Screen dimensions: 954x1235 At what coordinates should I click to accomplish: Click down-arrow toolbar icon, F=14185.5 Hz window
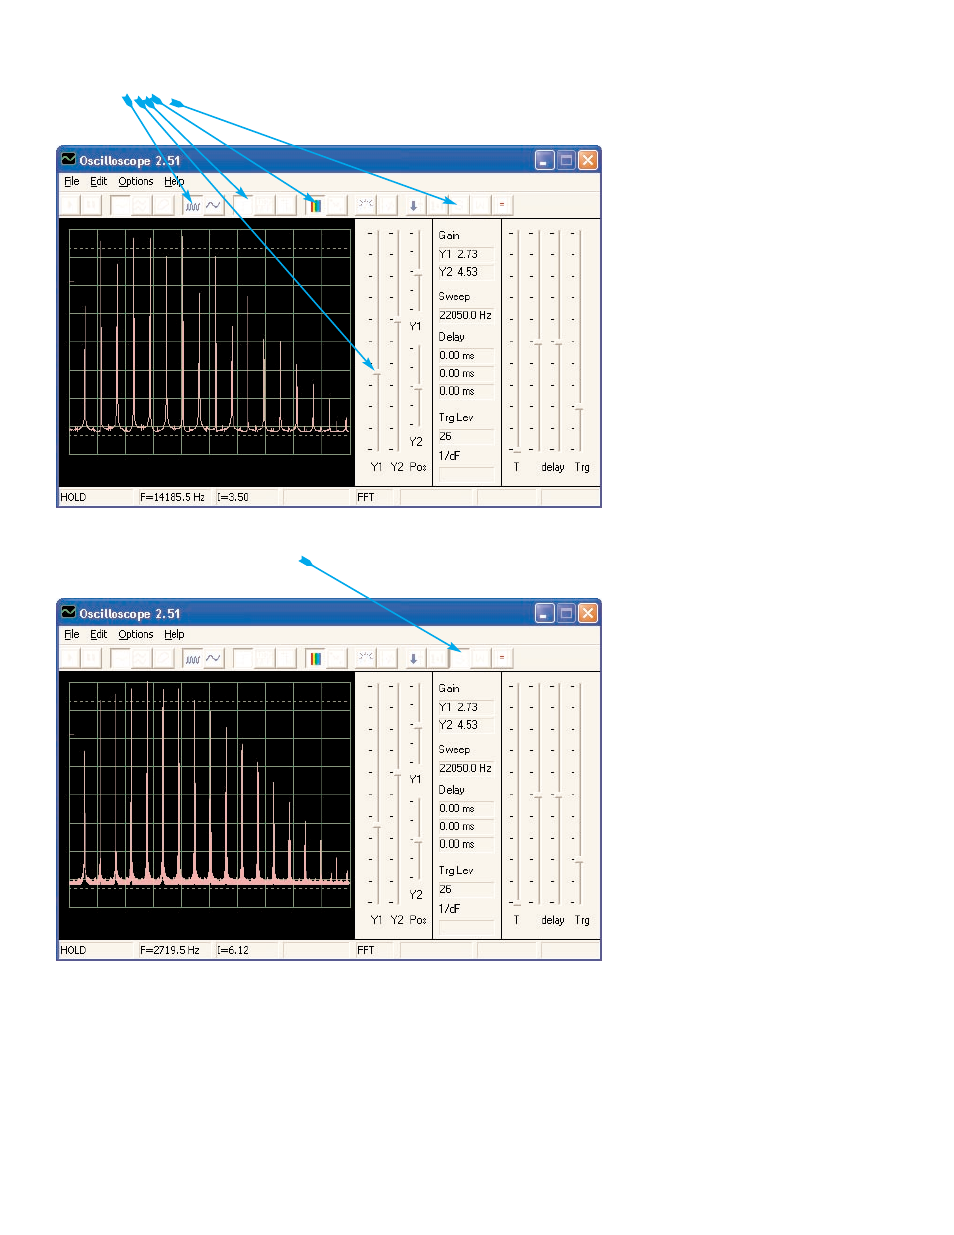(x=414, y=205)
